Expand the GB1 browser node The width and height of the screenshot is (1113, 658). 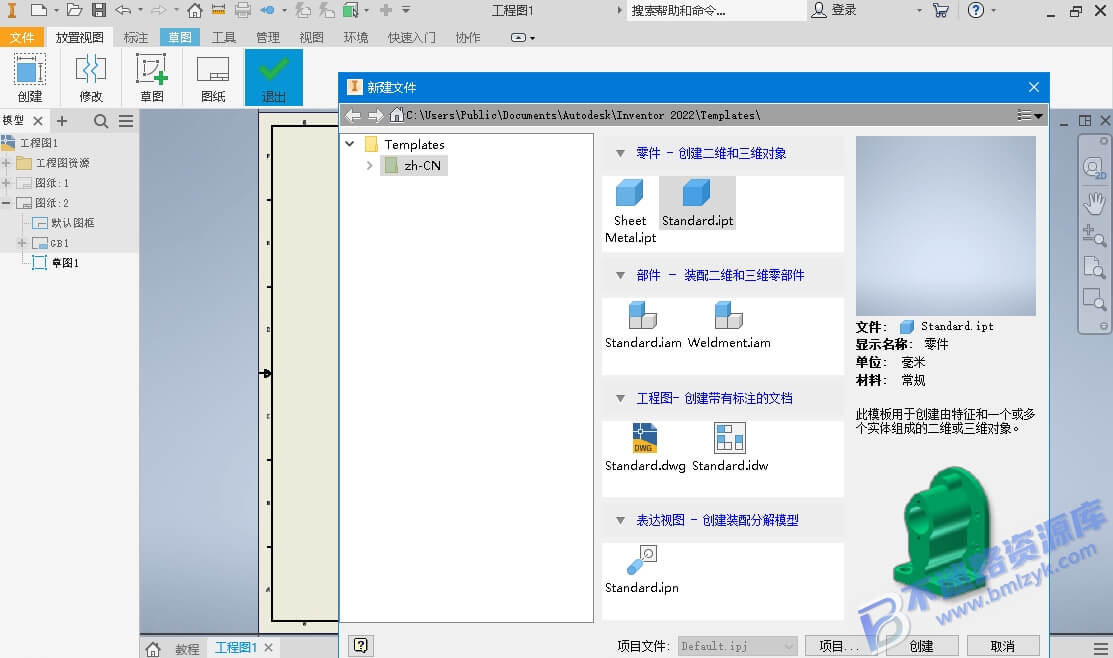pos(21,243)
